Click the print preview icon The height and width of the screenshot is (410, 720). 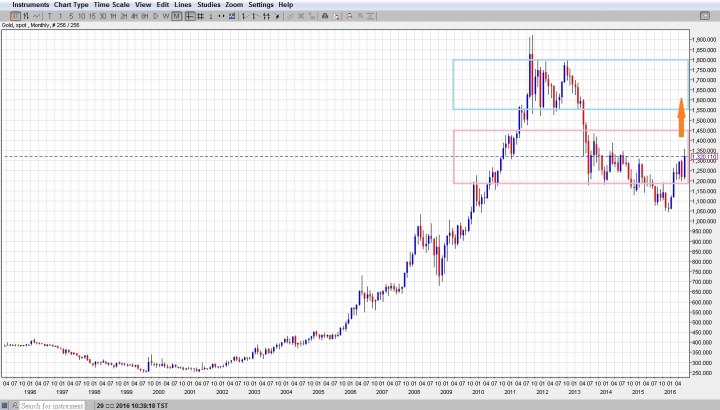point(336,16)
